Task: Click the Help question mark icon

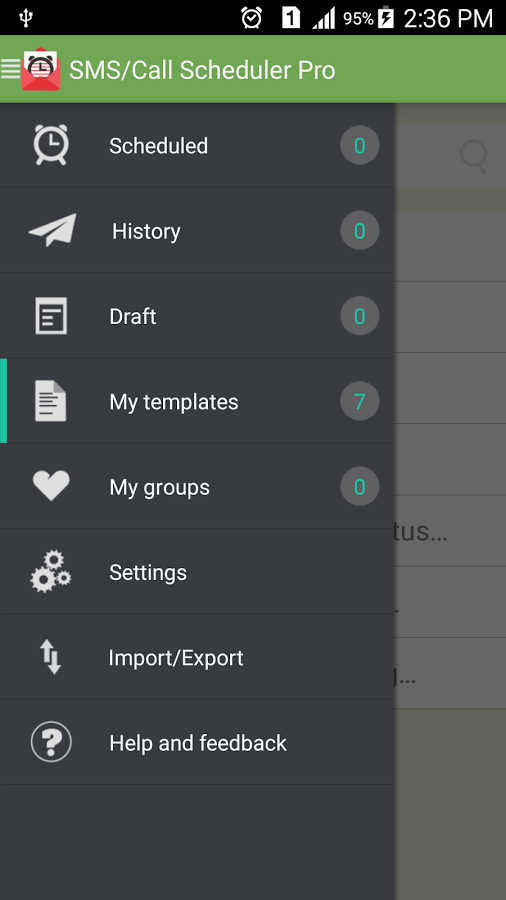Action: (x=51, y=742)
